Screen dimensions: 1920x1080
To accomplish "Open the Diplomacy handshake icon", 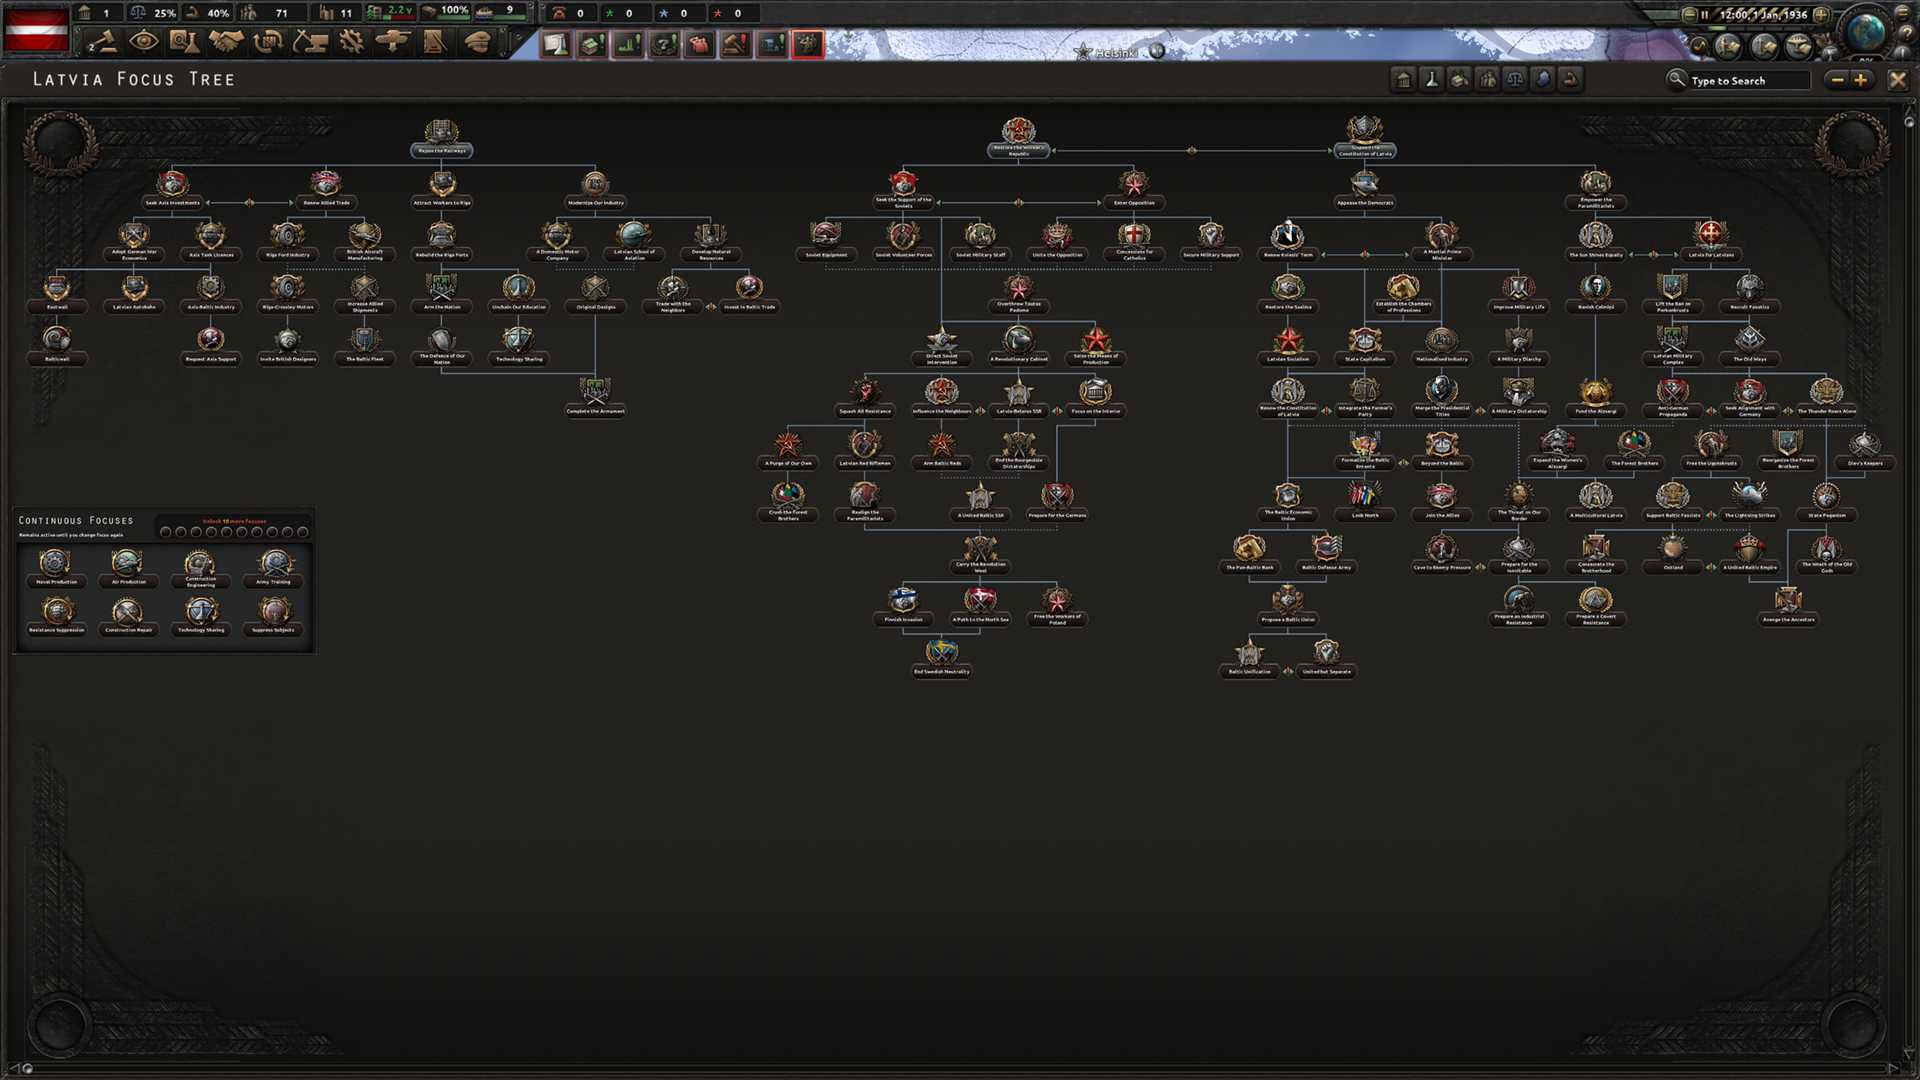I will (x=228, y=43).
